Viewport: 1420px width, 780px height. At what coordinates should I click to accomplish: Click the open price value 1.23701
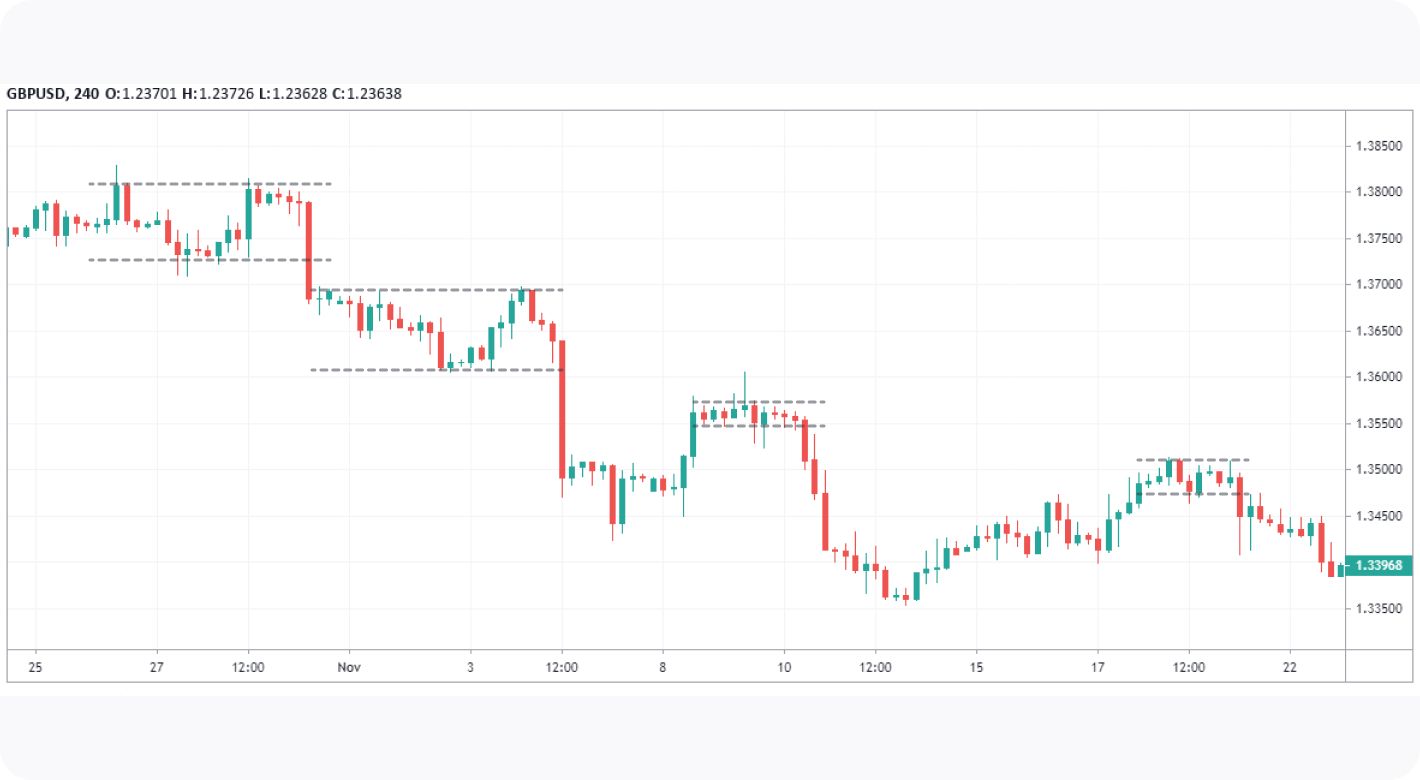click(x=147, y=94)
